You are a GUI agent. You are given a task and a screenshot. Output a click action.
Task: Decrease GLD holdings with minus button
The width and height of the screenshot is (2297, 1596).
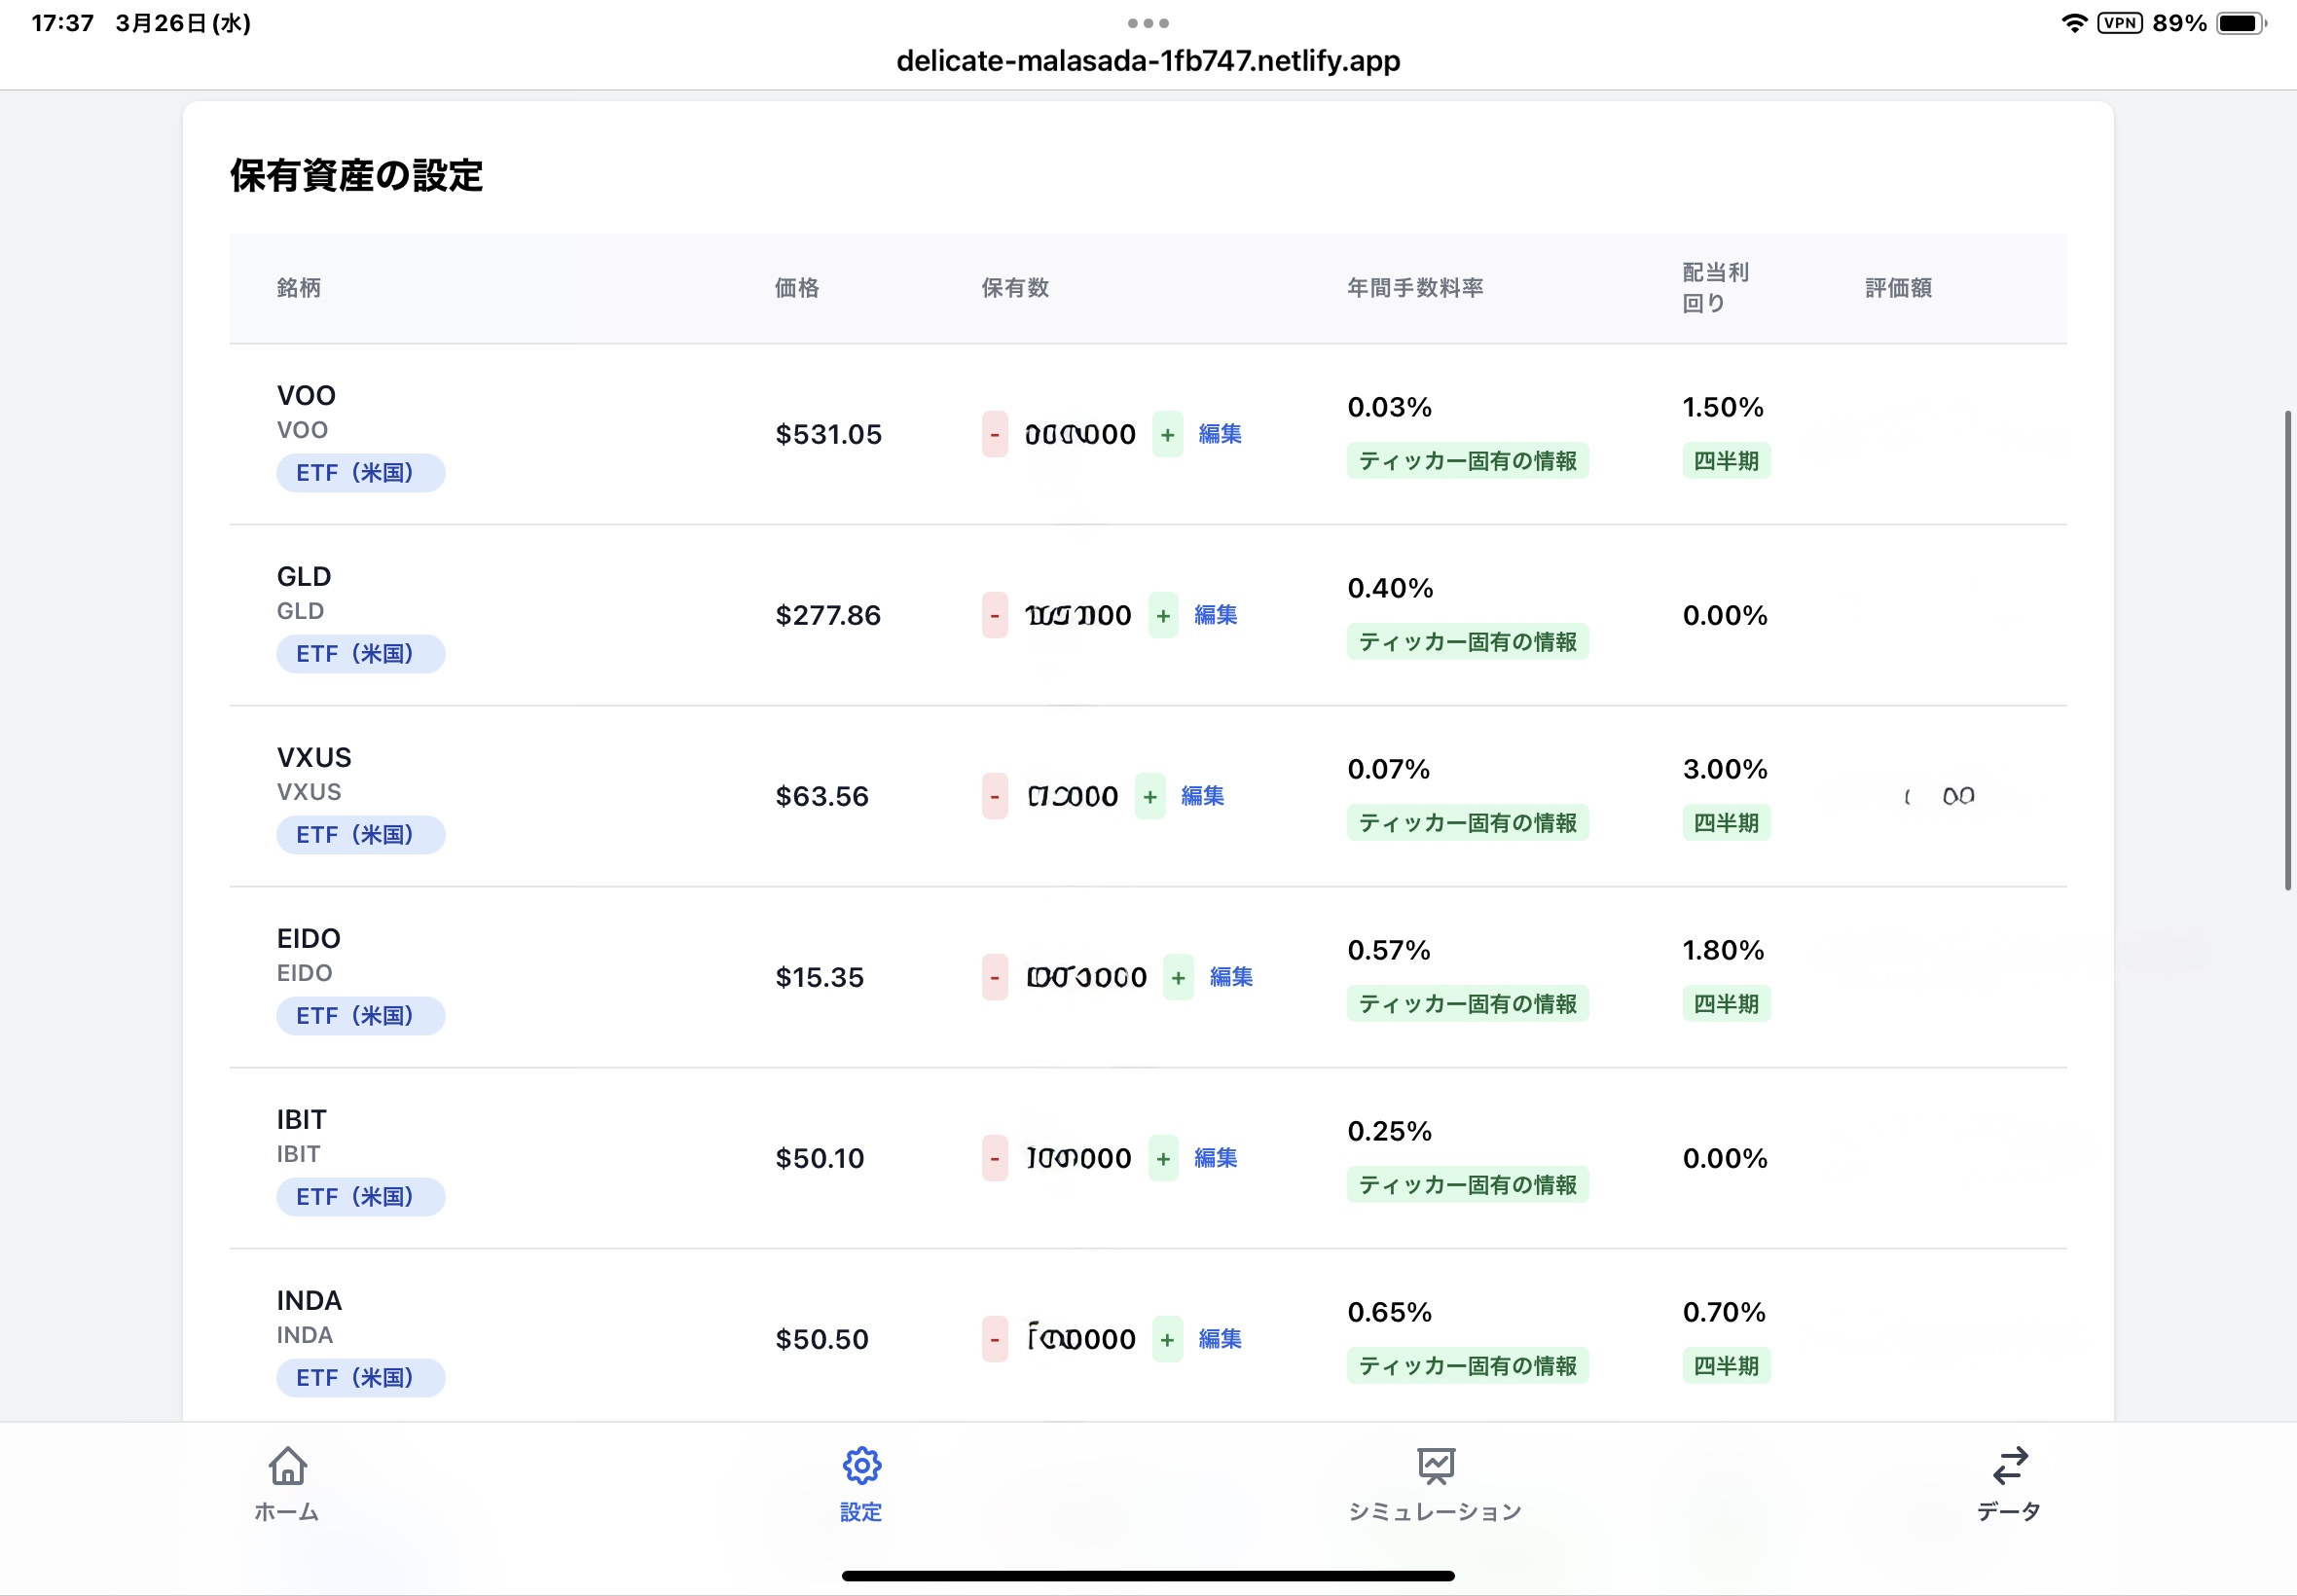point(994,615)
